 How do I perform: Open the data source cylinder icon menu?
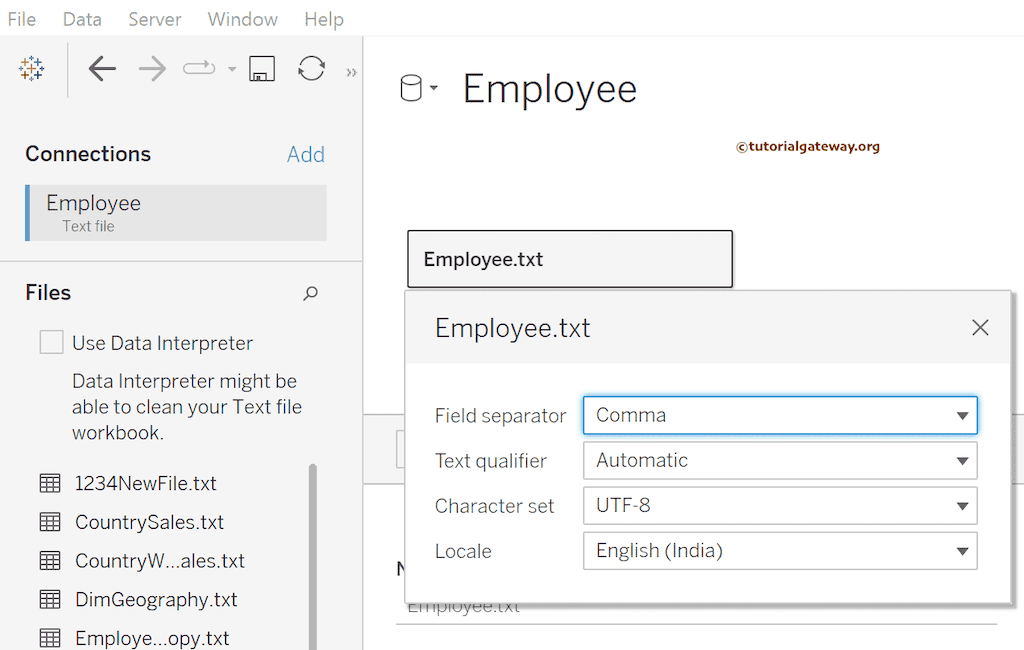[415, 87]
